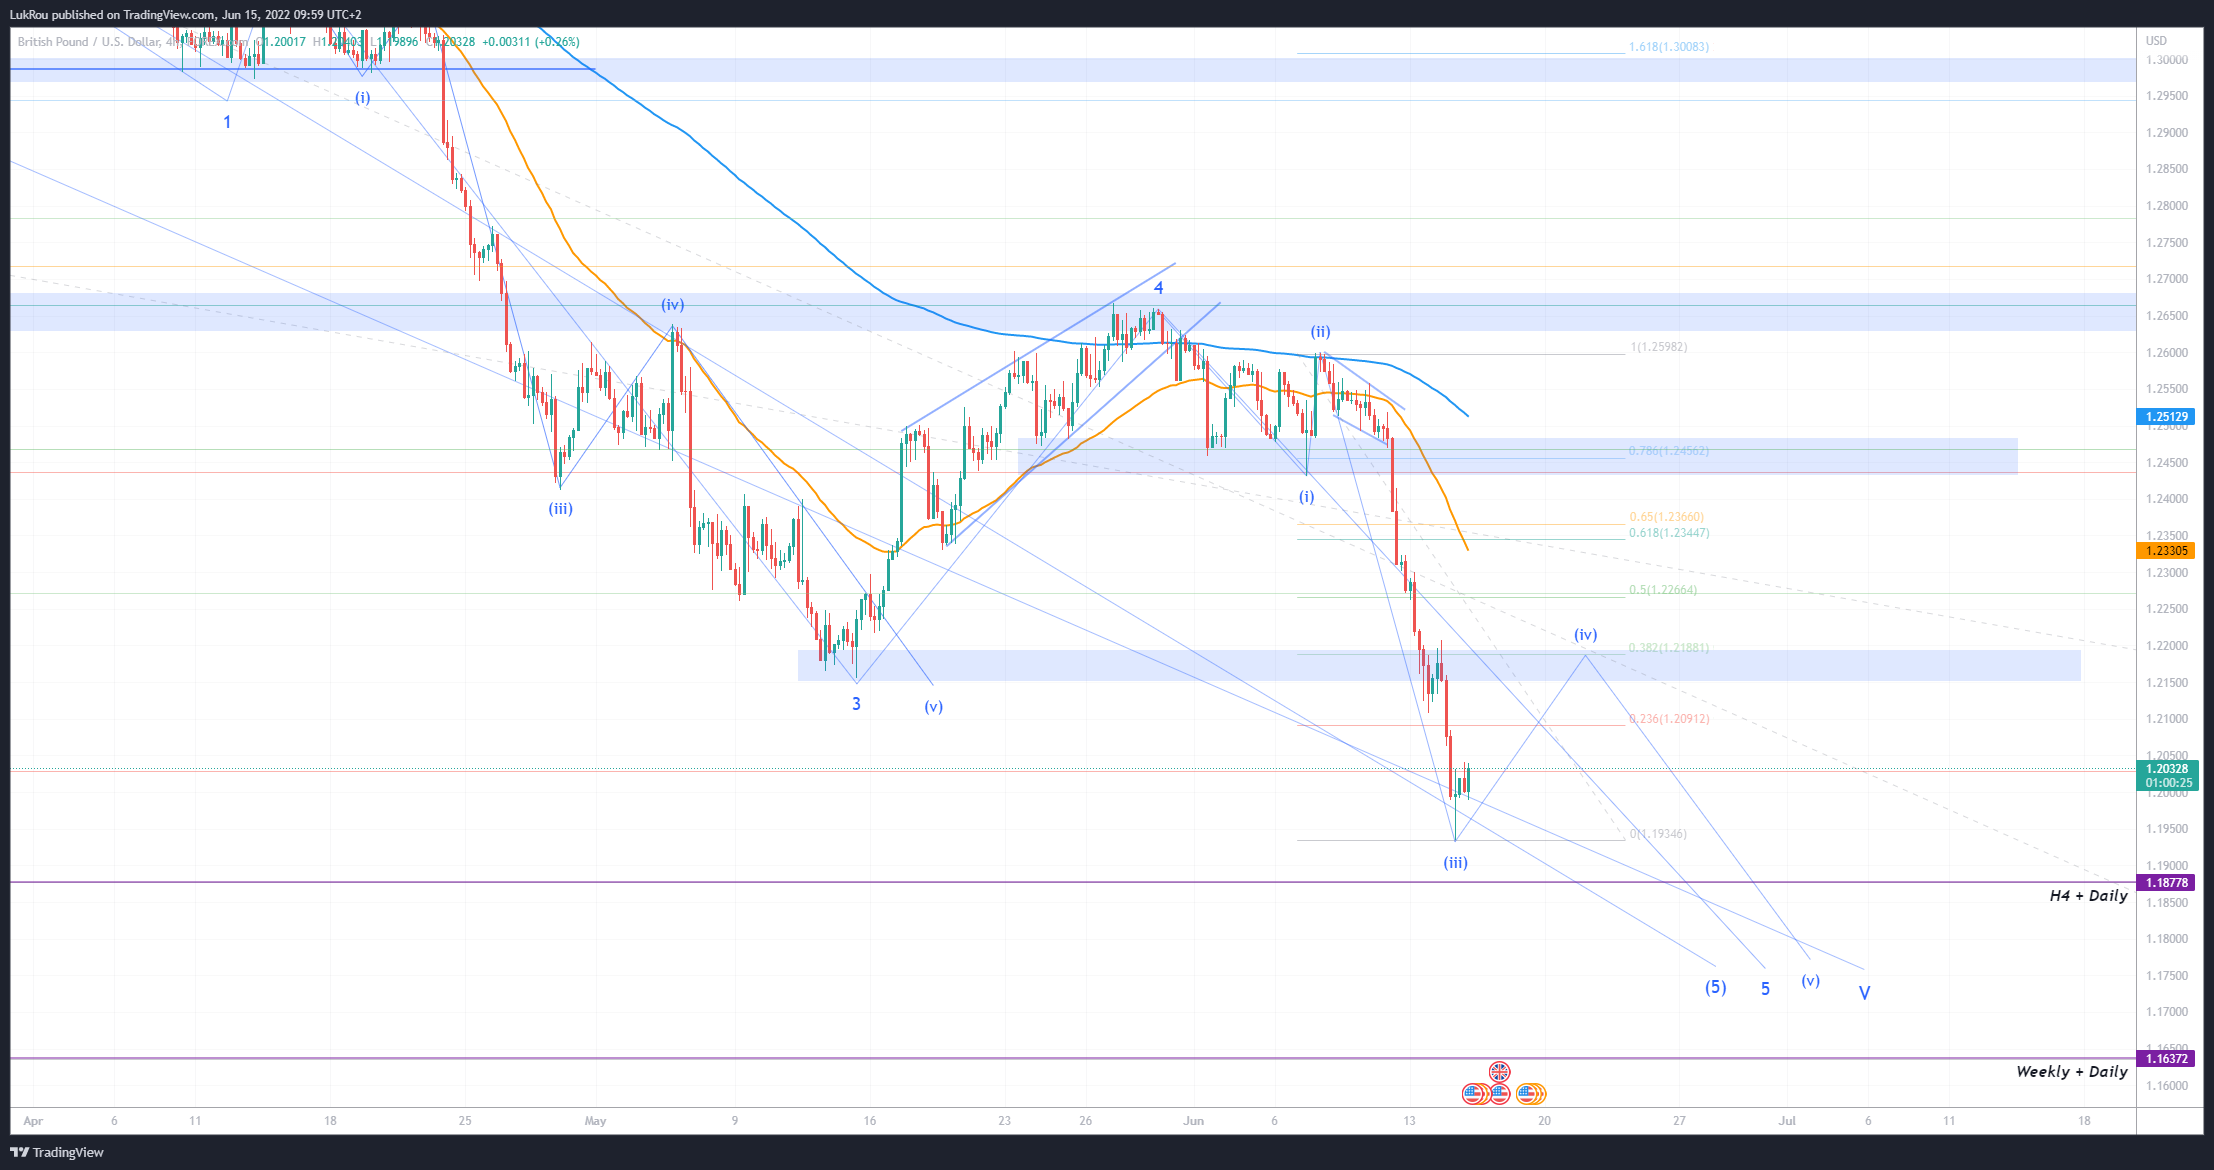This screenshot has height=1170, width=2214.
Task: Click the British Pound / U.S. Dollar title
Action: coord(88,42)
